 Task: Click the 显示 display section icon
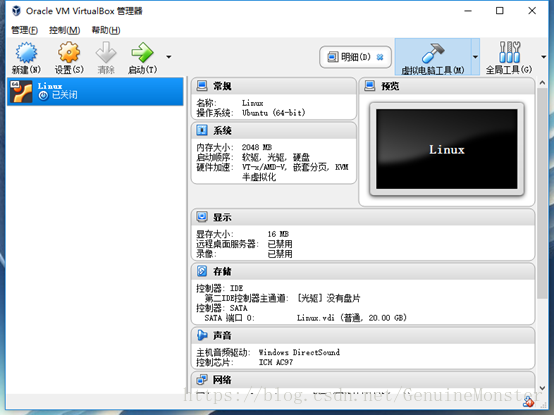click(x=202, y=217)
